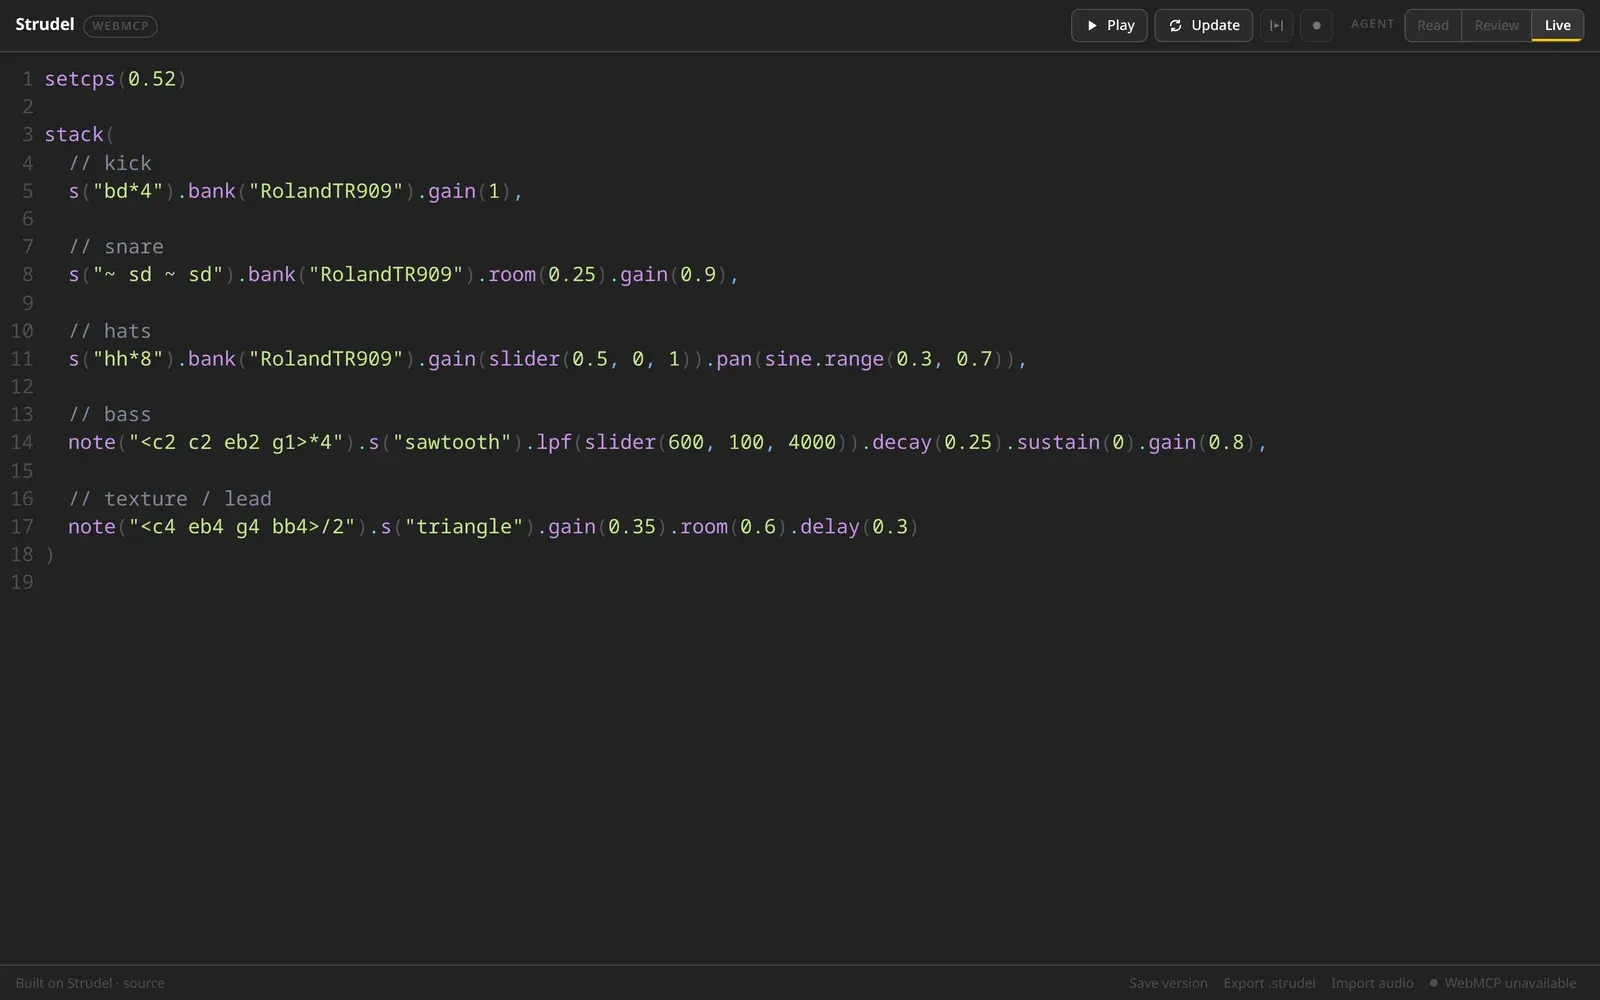This screenshot has width=1600, height=1000.
Task: Click the AGENT label in the header
Action: (x=1372, y=24)
